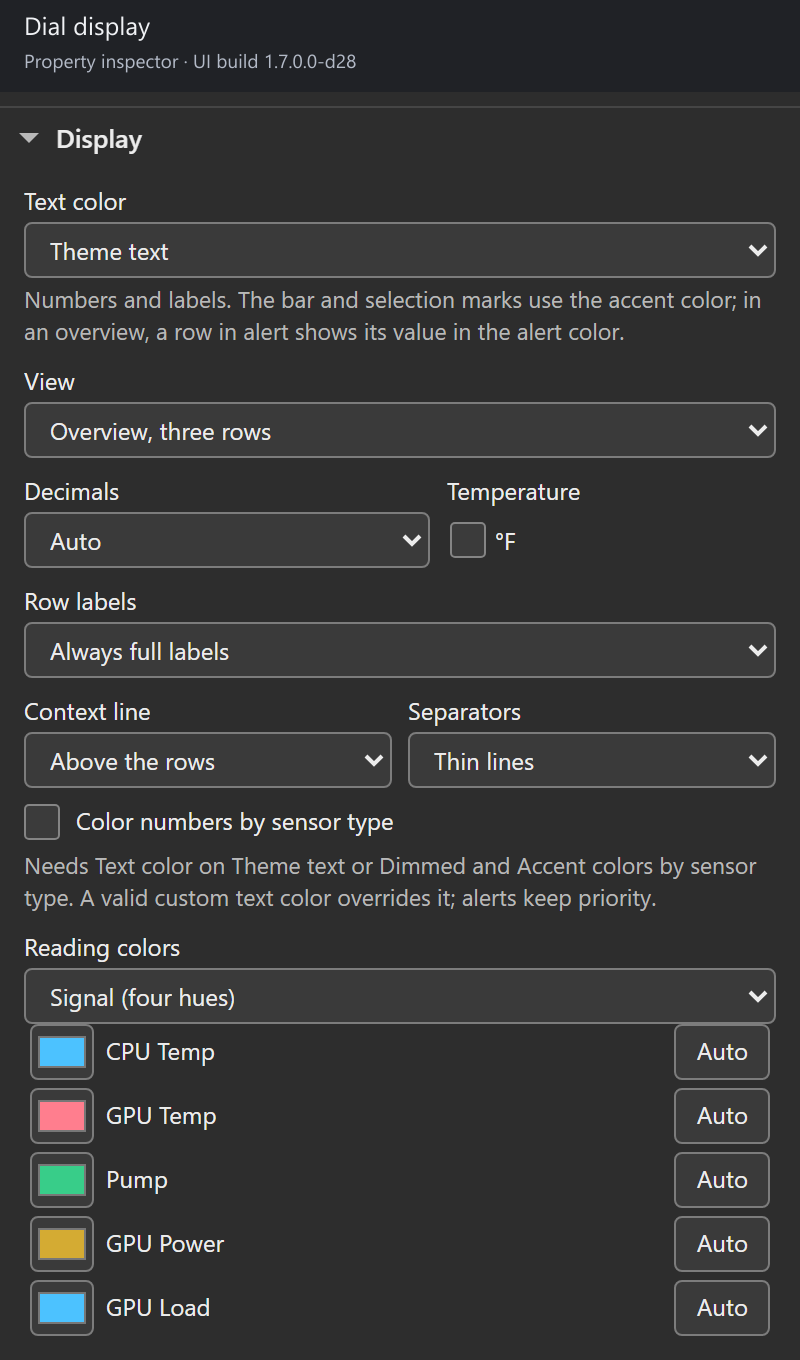
Task: Open the Reading colors dropdown
Action: tap(400, 996)
